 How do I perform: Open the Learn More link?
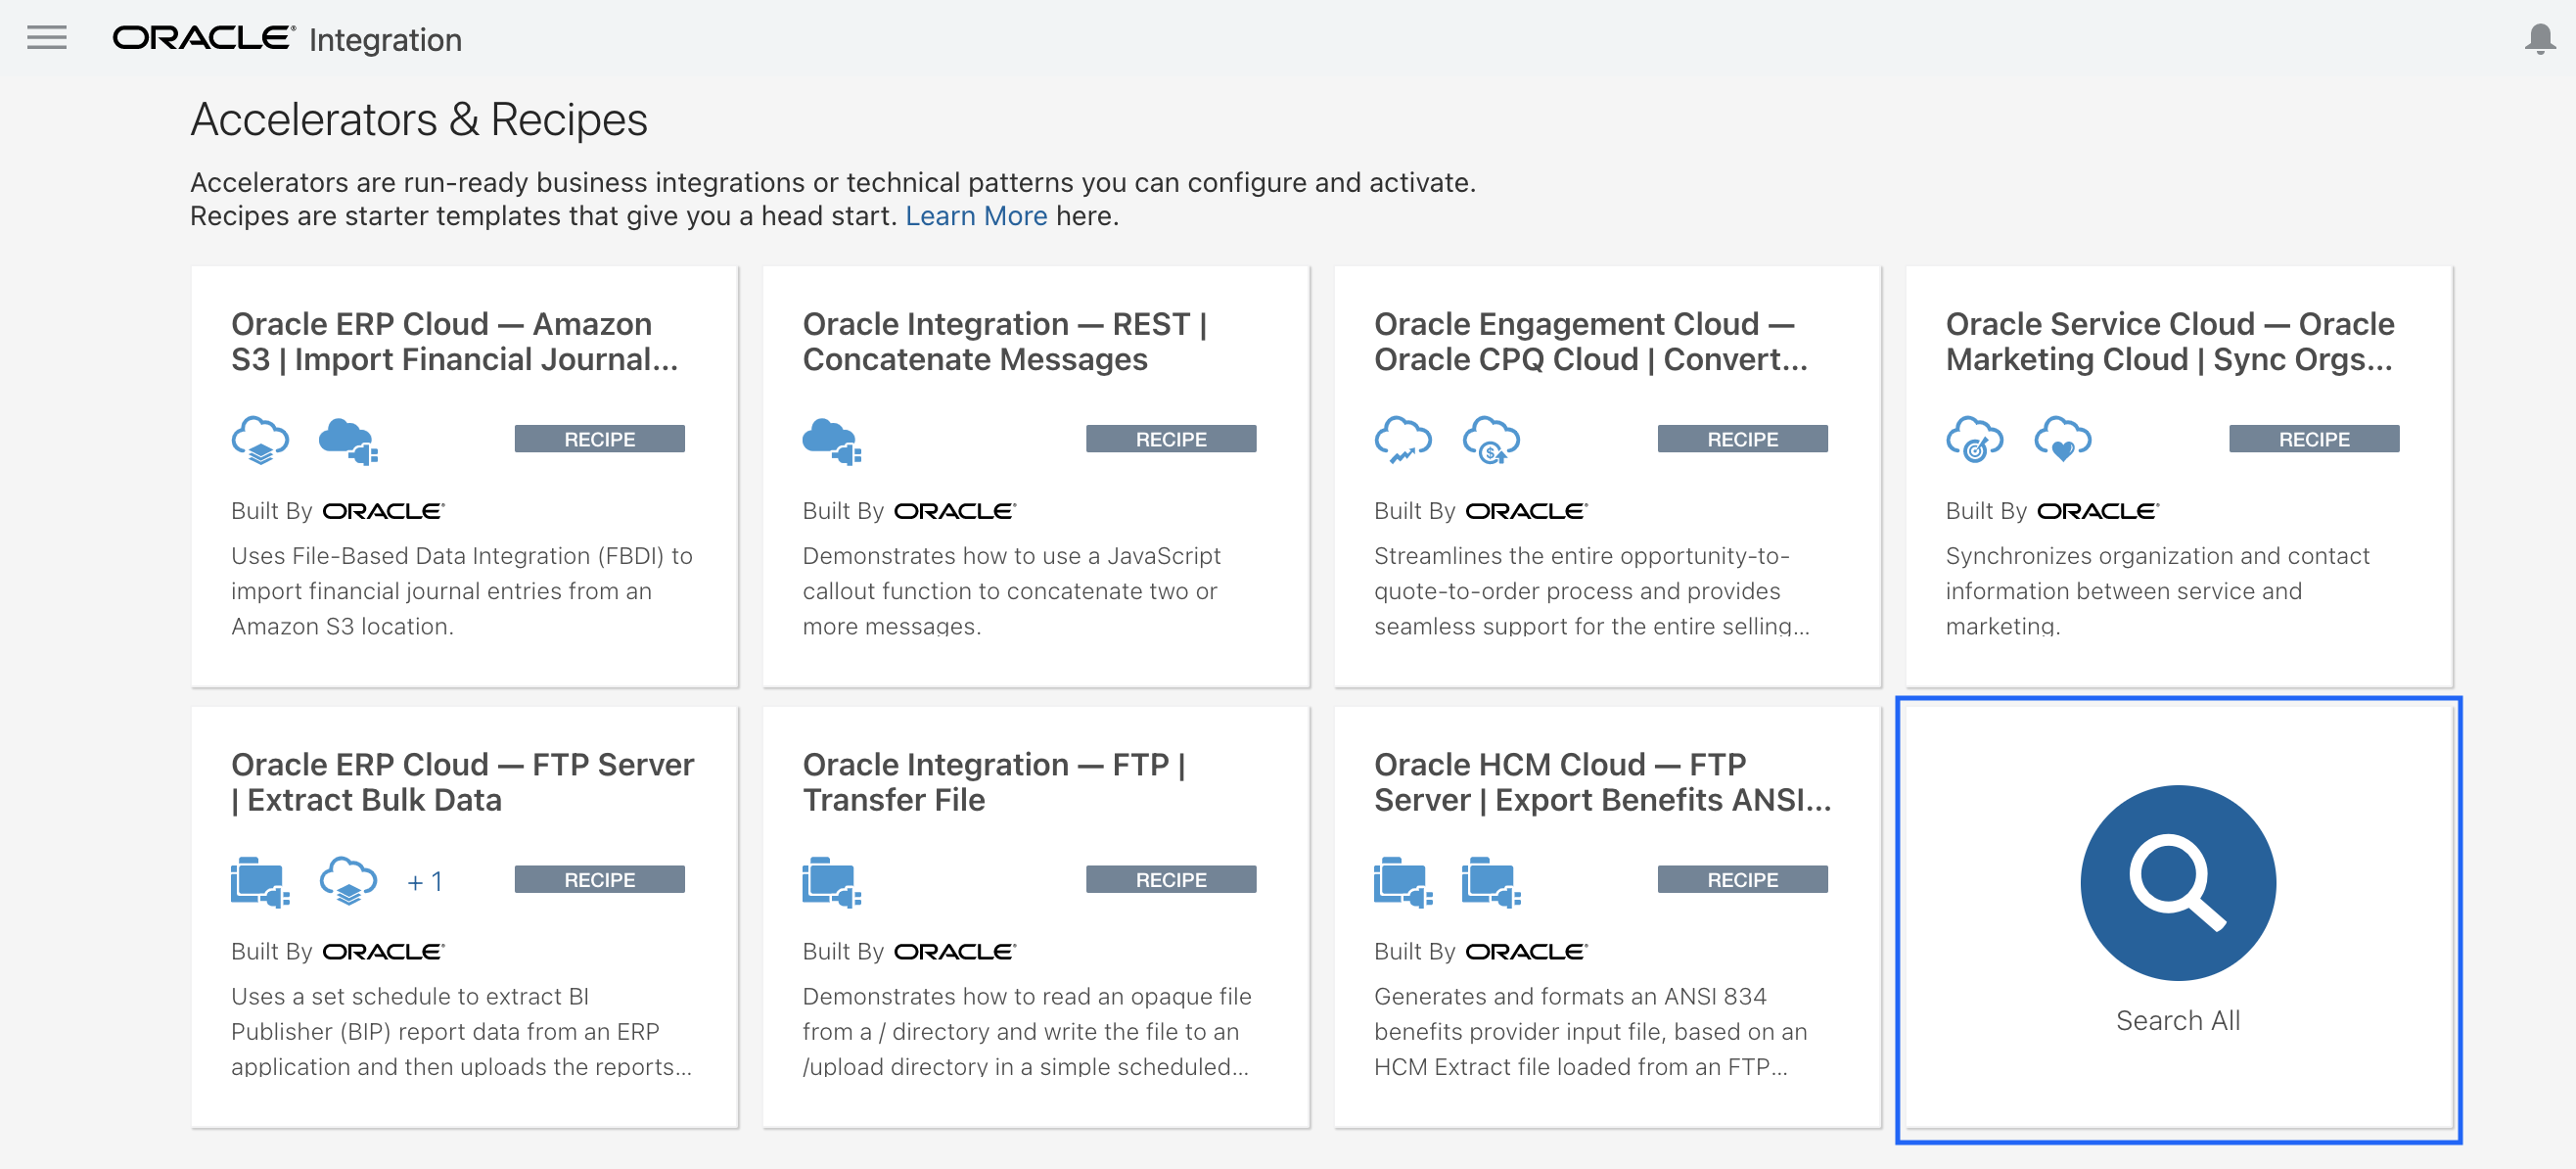[x=975, y=216]
